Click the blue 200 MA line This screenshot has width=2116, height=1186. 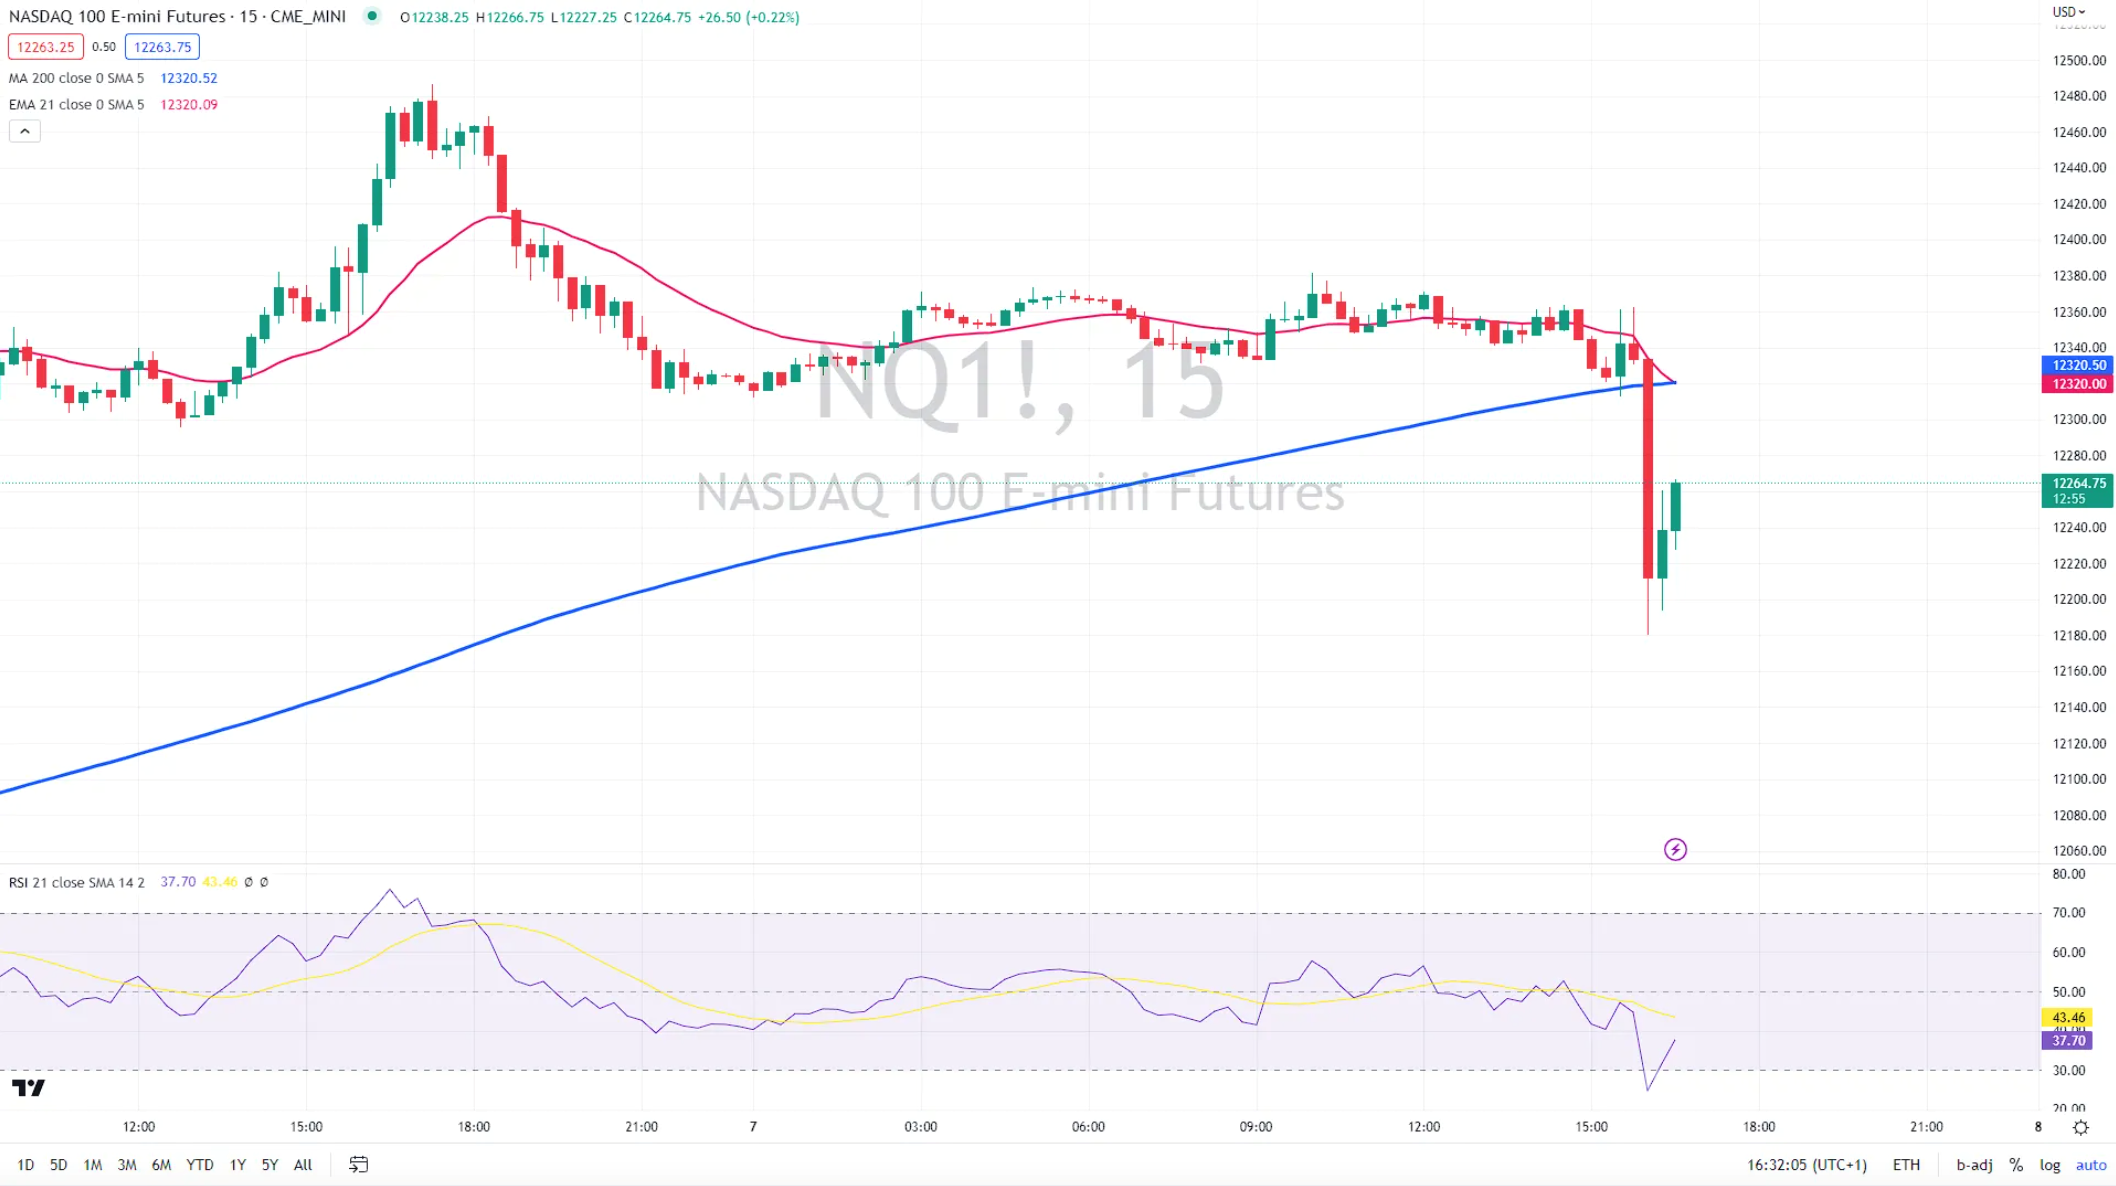click(780, 555)
